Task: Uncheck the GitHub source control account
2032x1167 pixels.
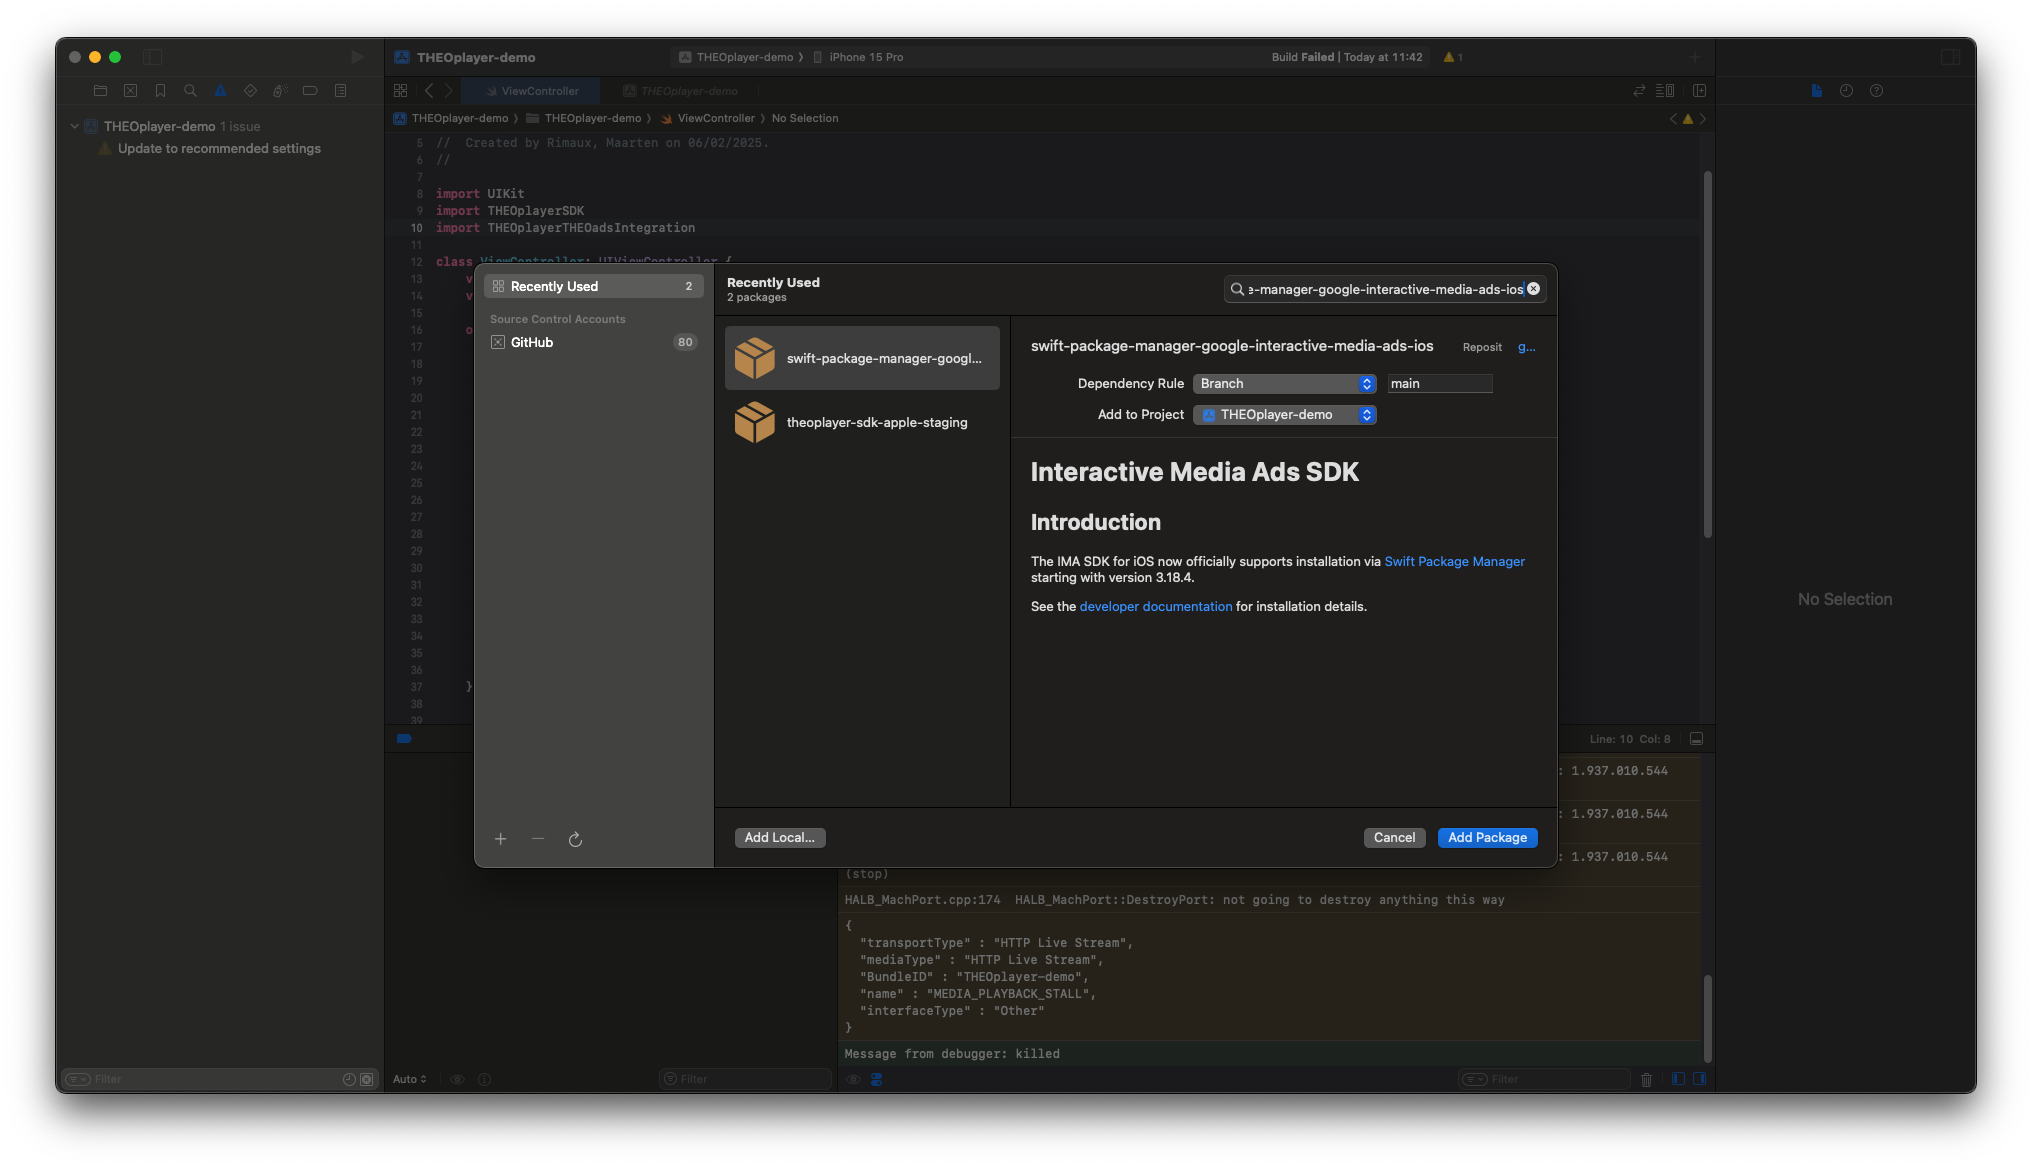Action: (x=499, y=342)
